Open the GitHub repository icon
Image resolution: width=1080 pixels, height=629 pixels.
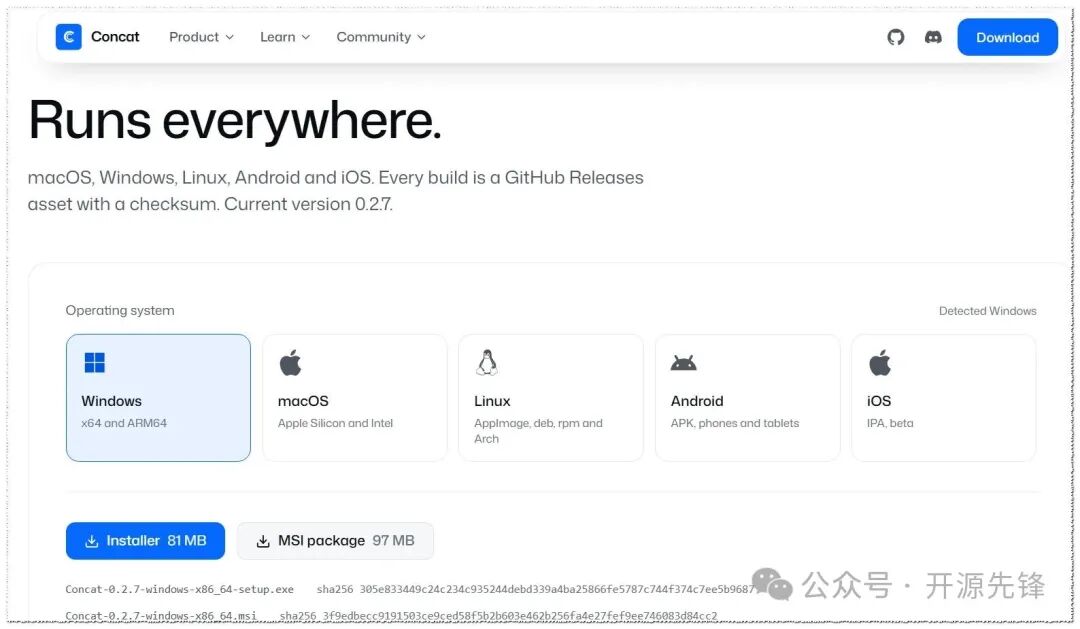(x=895, y=37)
